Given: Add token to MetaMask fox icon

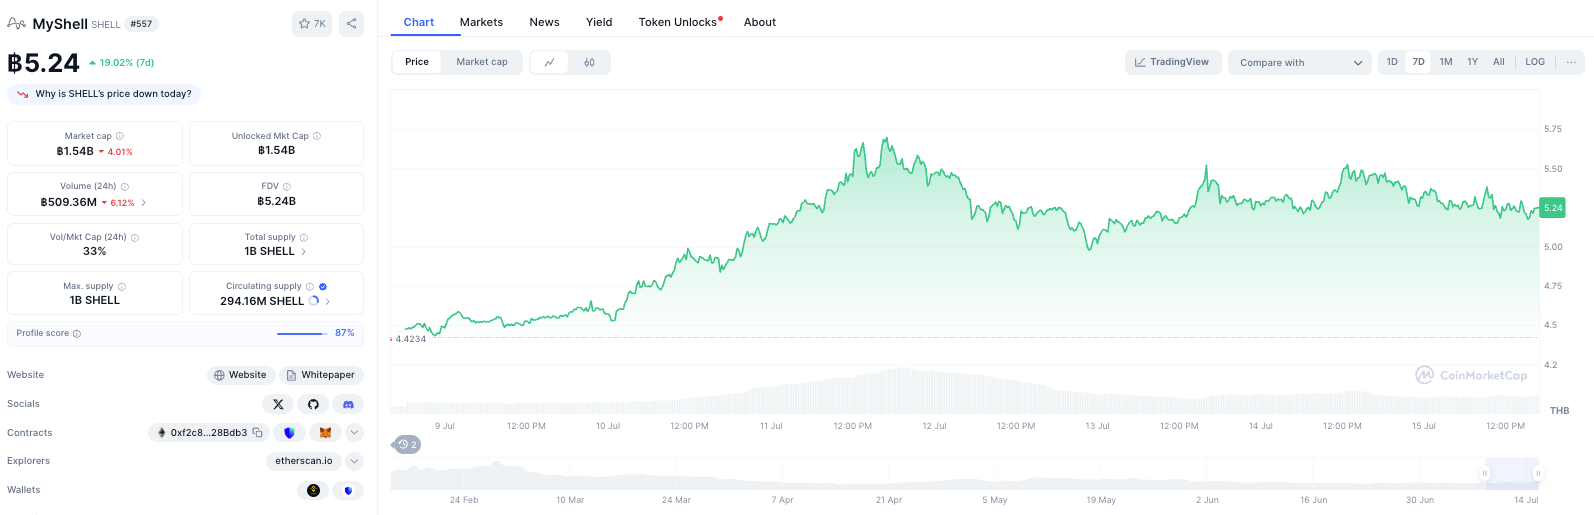Looking at the screenshot, I should [325, 433].
